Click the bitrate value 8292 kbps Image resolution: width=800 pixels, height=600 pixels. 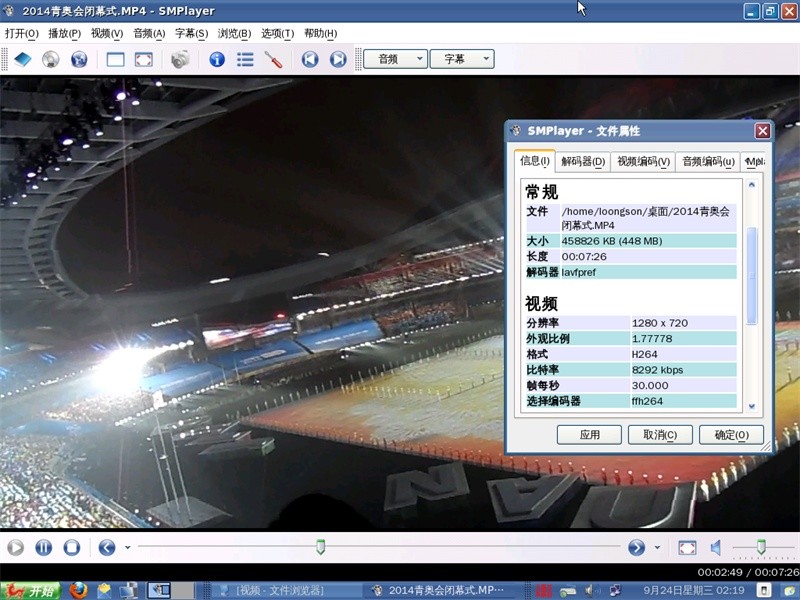click(x=657, y=370)
